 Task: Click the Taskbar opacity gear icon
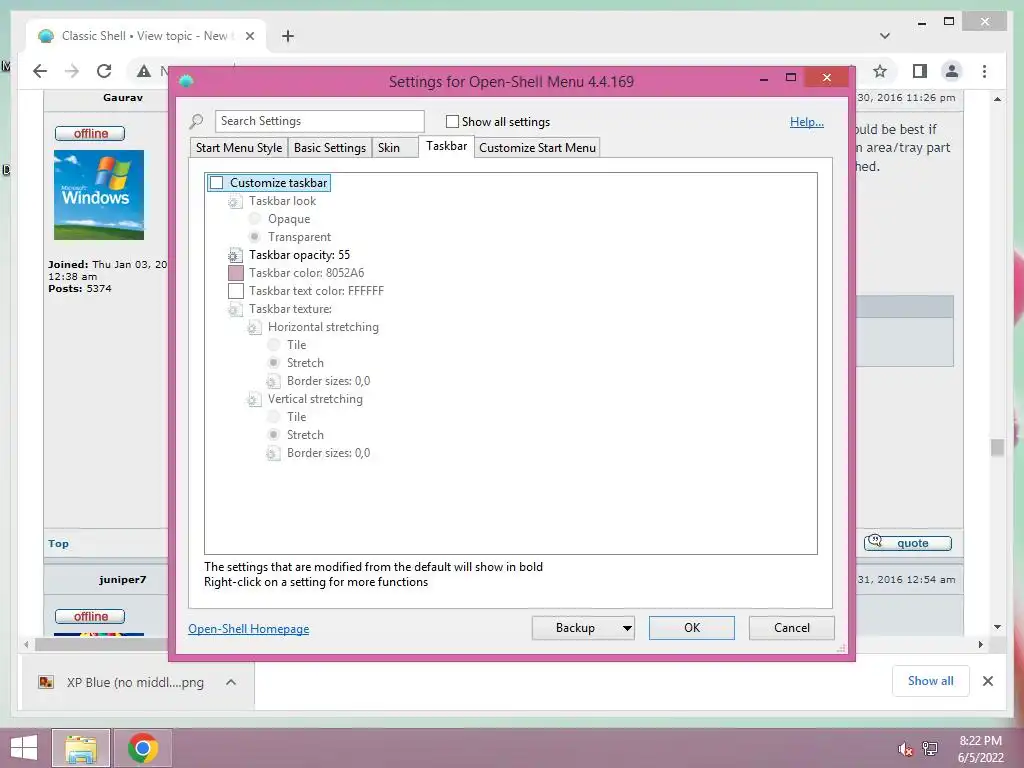[234, 255]
